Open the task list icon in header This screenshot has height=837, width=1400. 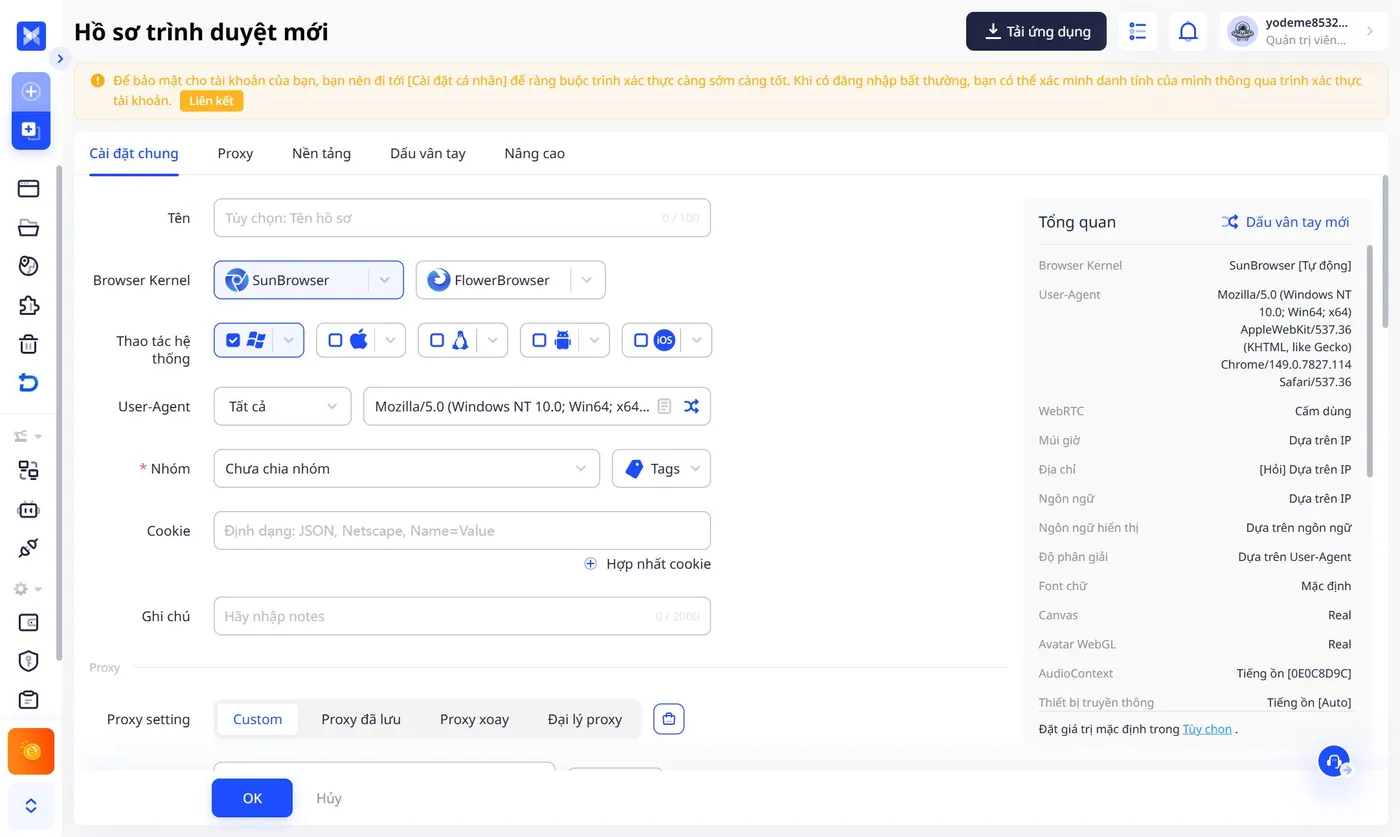1137,31
